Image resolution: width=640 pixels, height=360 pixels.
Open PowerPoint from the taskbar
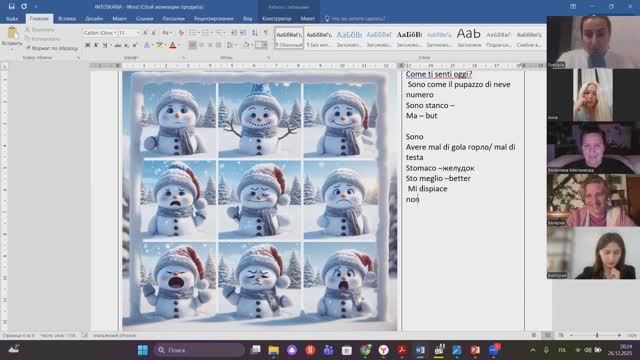click(x=475, y=350)
